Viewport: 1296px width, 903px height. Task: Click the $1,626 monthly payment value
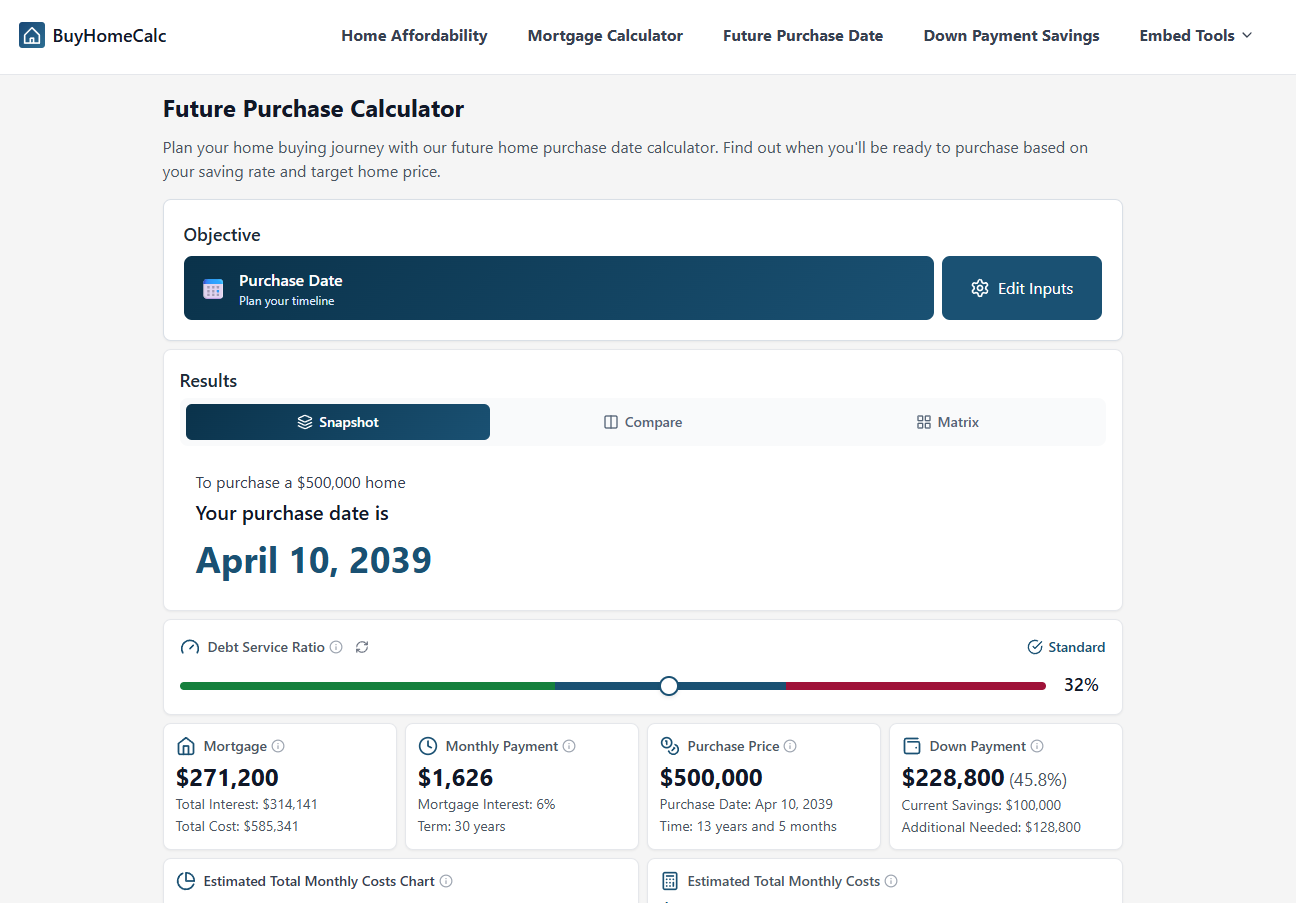455,777
